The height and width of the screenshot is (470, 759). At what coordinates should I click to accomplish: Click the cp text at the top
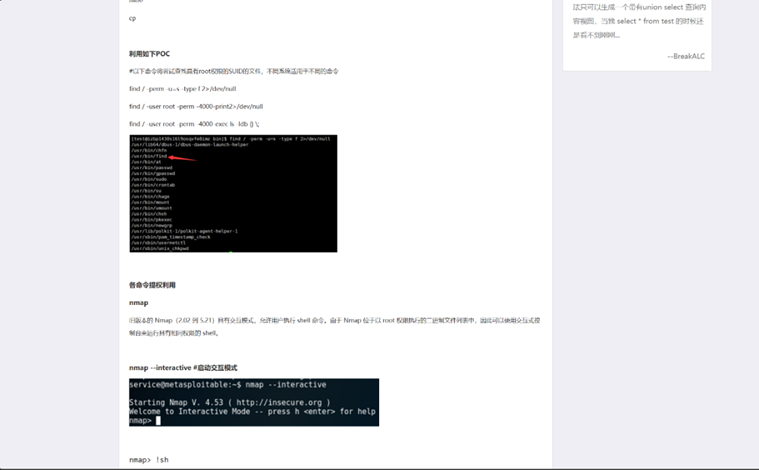(x=132, y=18)
